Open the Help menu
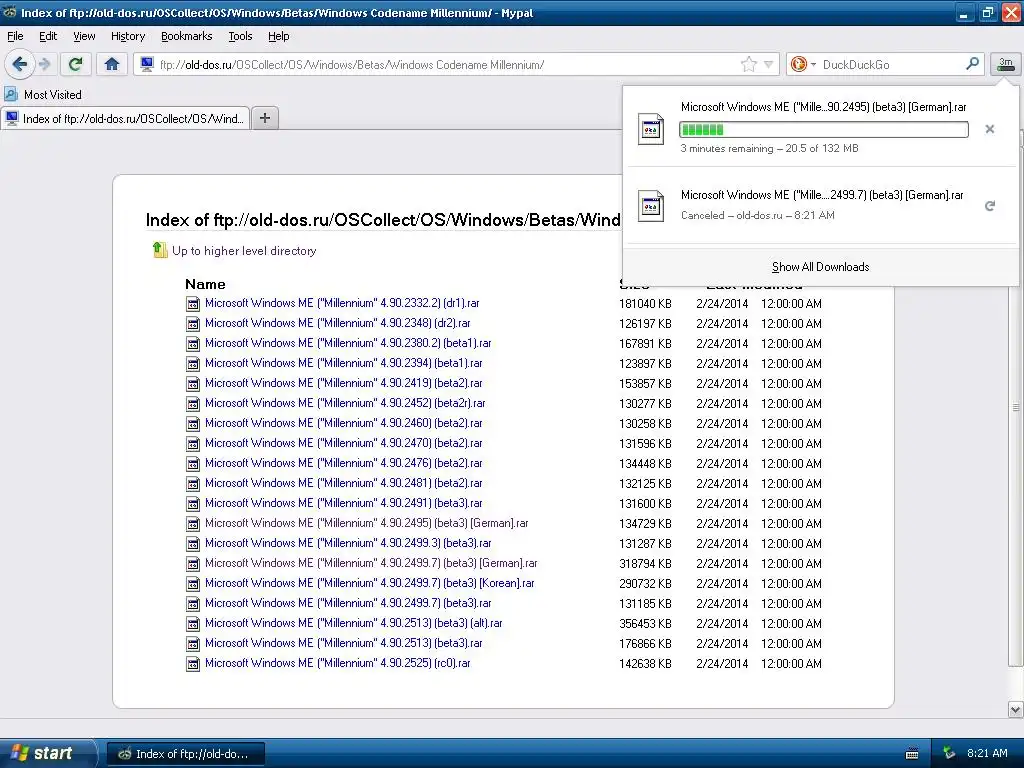The image size is (1024, 768). [x=279, y=36]
